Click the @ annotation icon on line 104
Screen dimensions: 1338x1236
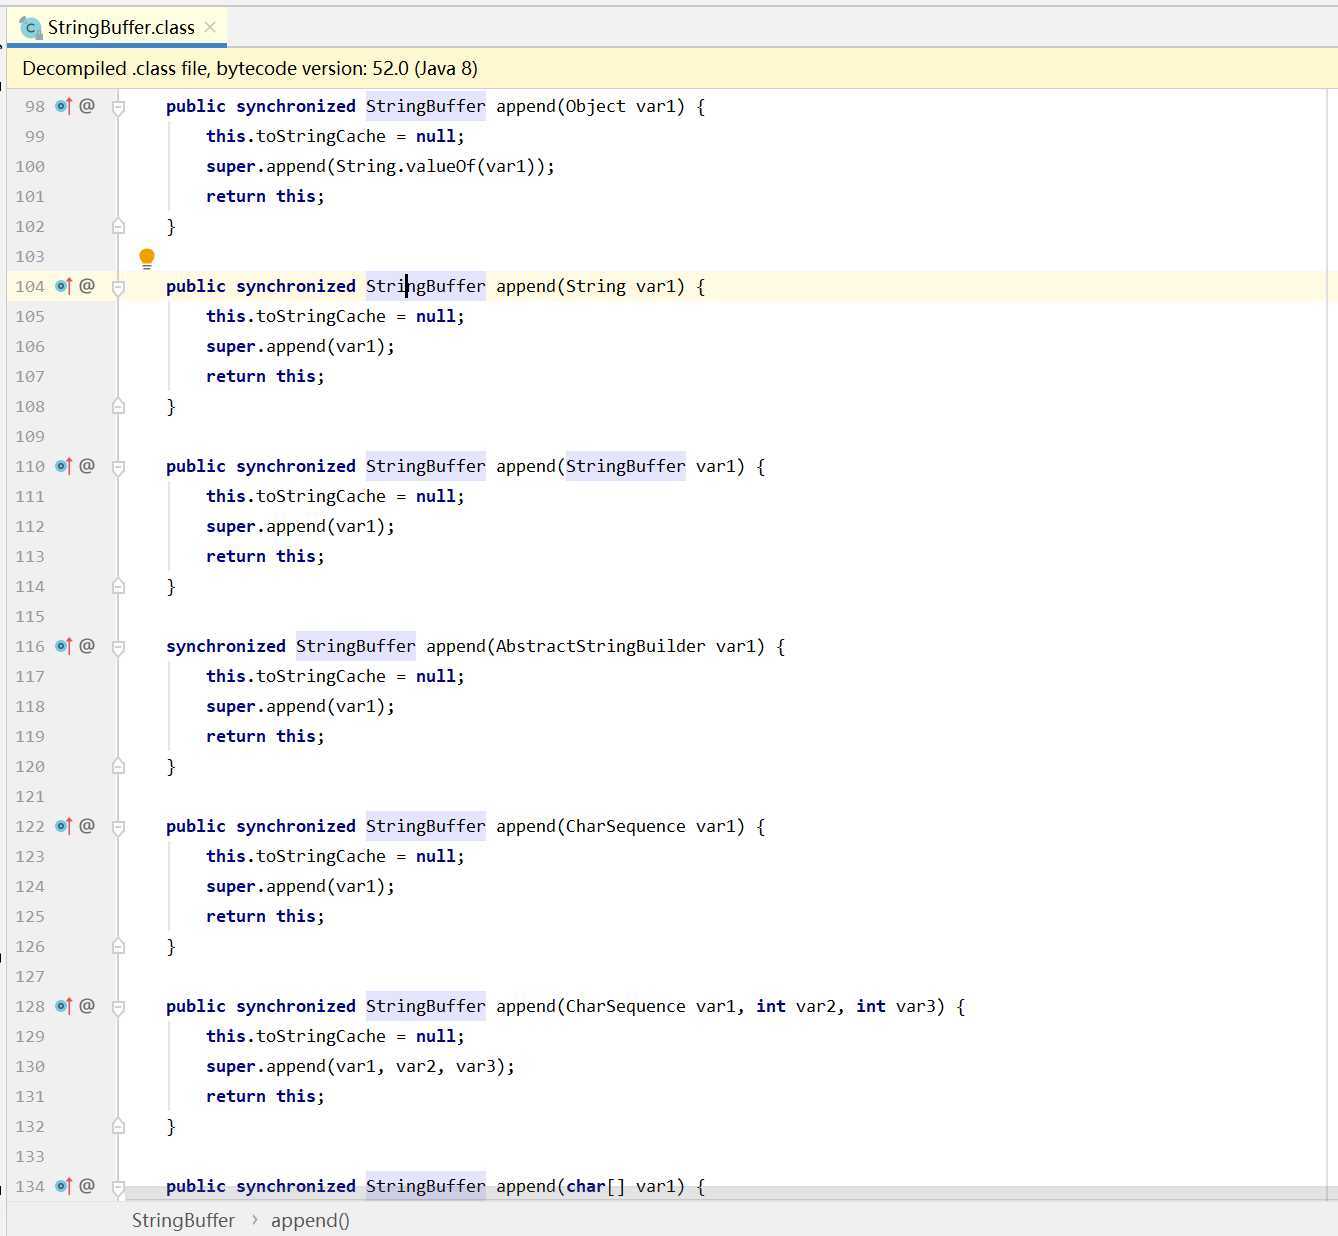[87, 285]
